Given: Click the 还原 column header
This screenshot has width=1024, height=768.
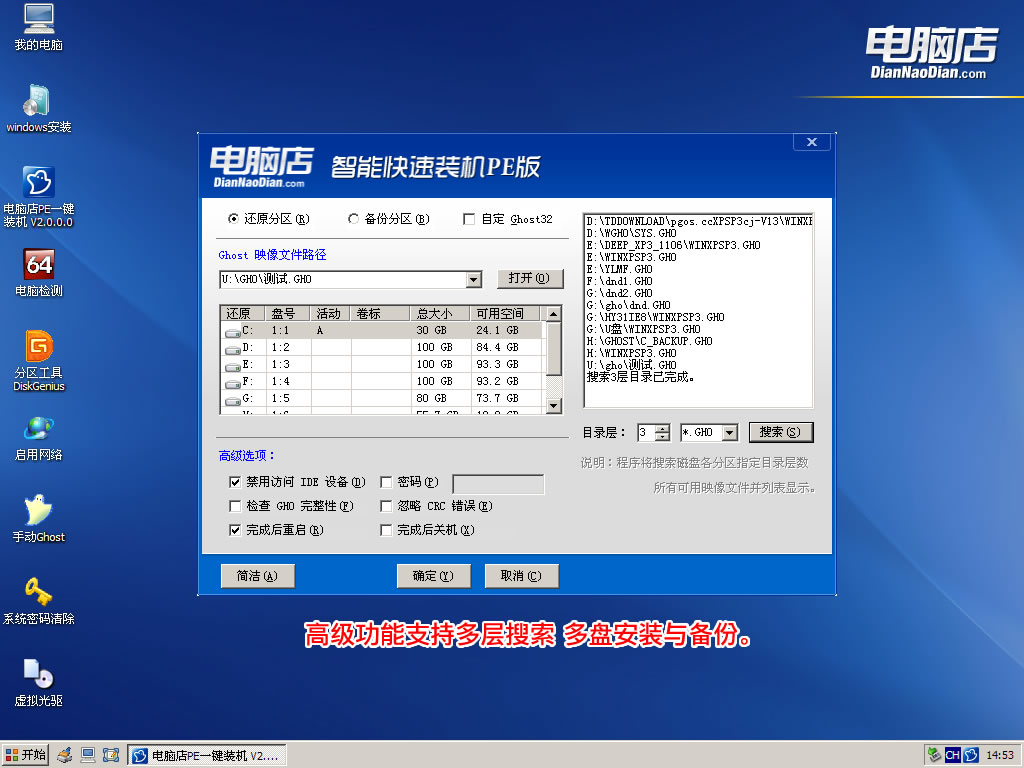Looking at the screenshot, I should pyautogui.click(x=243, y=313).
